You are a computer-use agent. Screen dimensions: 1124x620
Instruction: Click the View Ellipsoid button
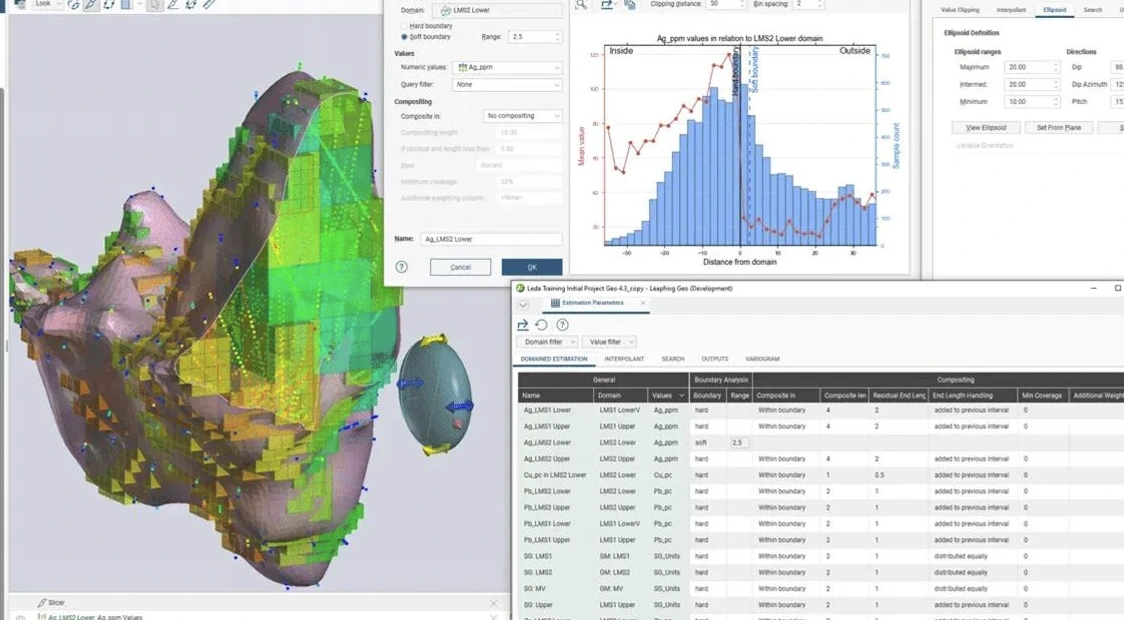(986, 128)
